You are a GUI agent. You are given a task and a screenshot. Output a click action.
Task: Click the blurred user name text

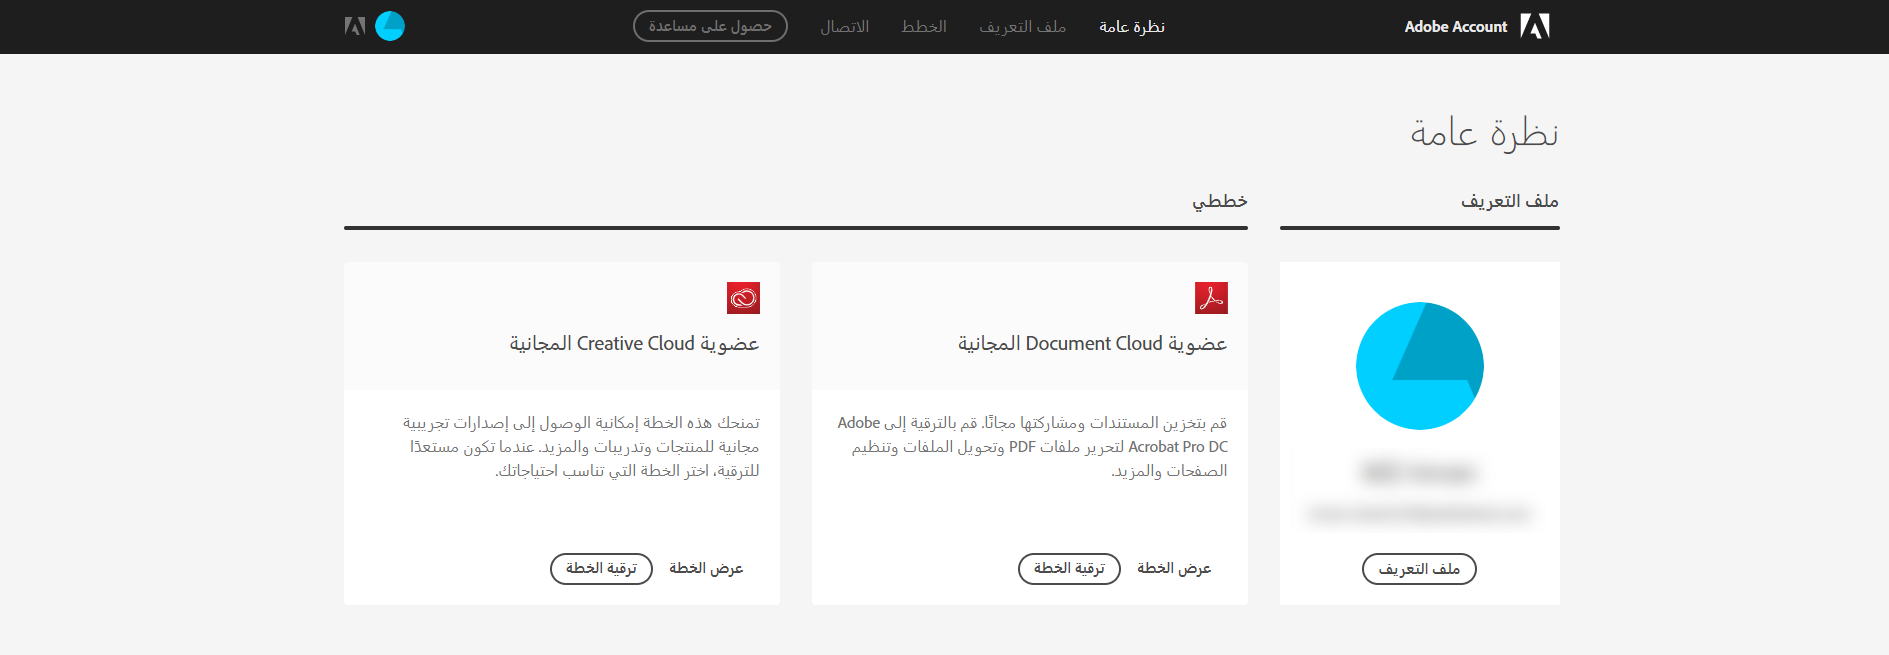click(1419, 472)
